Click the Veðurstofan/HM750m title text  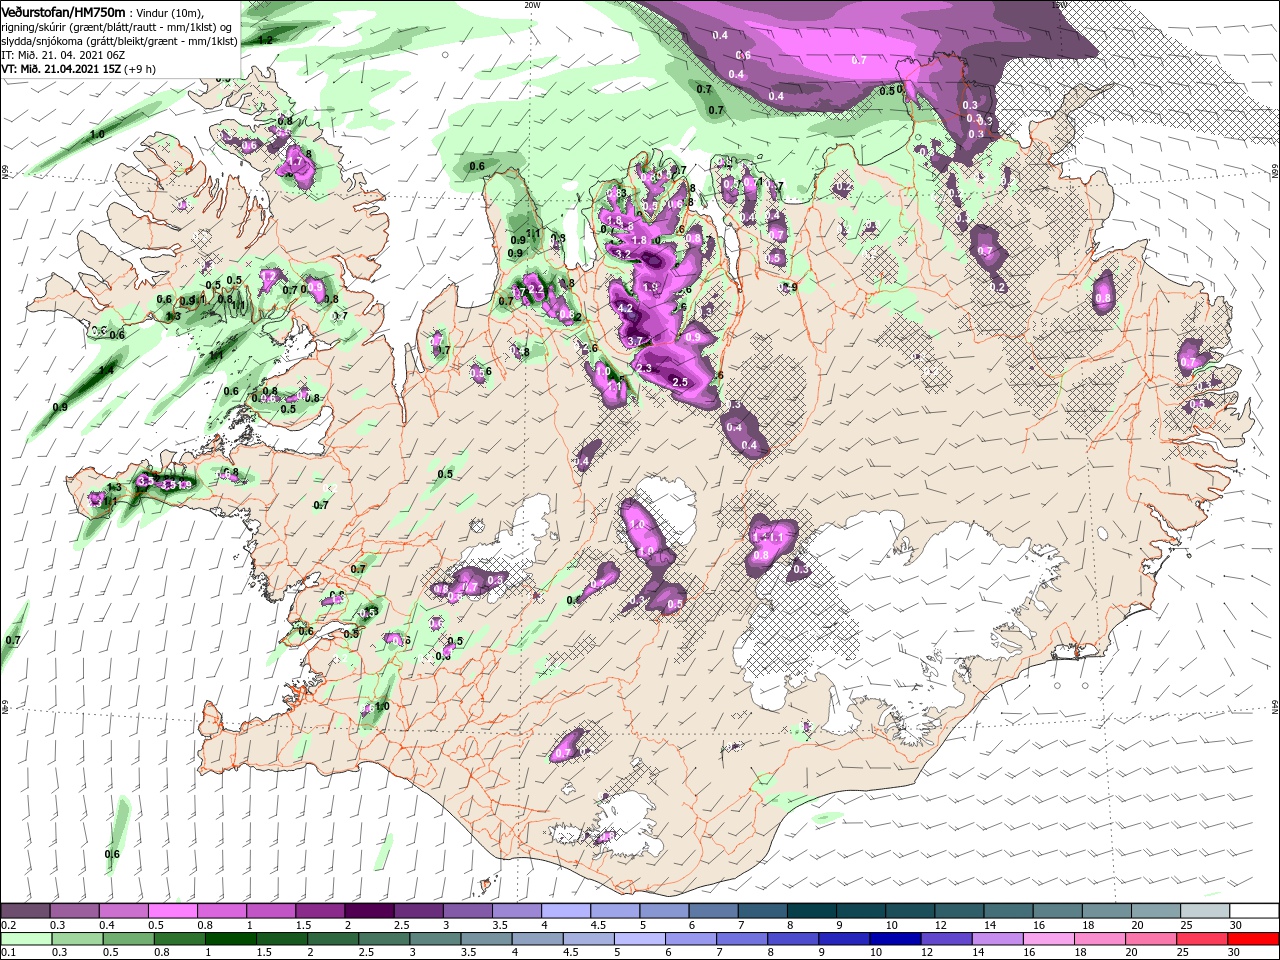(63, 11)
